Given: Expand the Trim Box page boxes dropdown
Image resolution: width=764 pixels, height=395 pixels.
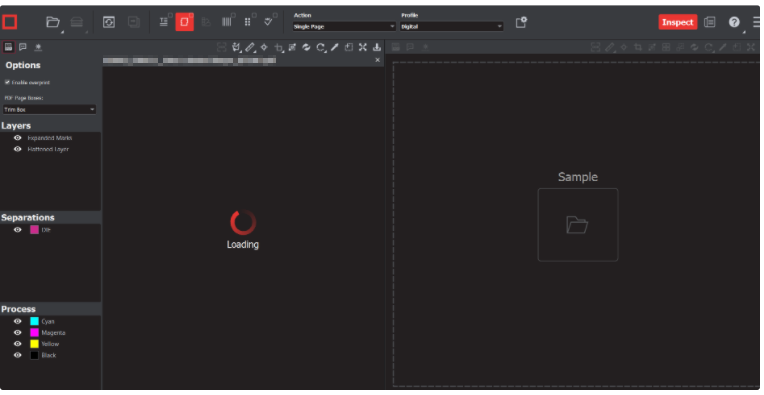Looking at the screenshot, I should click(49, 110).
